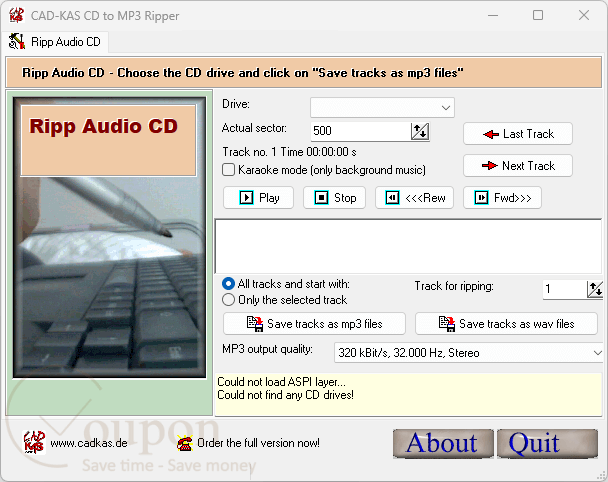Click Order the full version now!
Image resolution: width=608 pixels, height=482 pixels.
(x=258, y=443)
